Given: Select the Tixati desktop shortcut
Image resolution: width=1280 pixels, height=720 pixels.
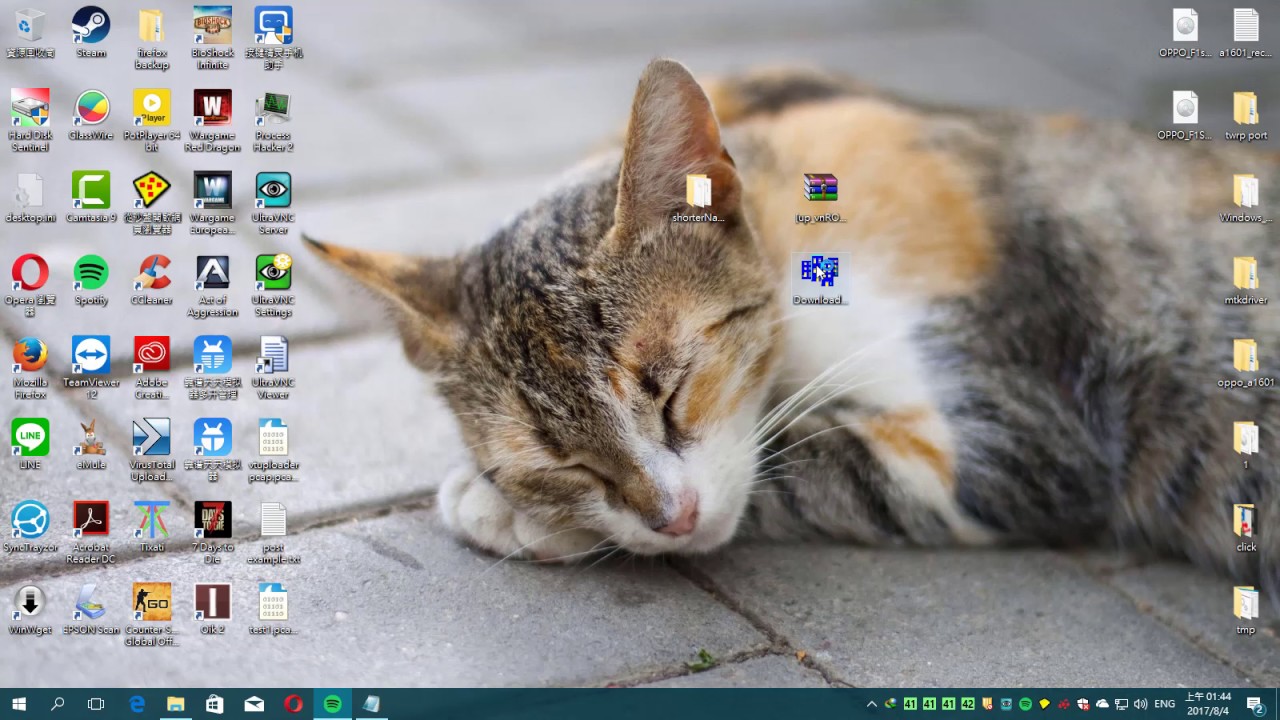Looking at the screenshot, I should pos(152,526).
